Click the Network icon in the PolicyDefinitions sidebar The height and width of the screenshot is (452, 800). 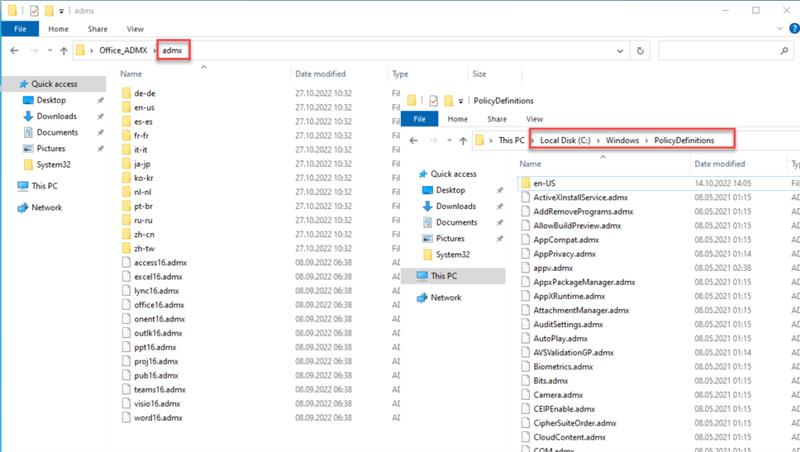(422, 297)
